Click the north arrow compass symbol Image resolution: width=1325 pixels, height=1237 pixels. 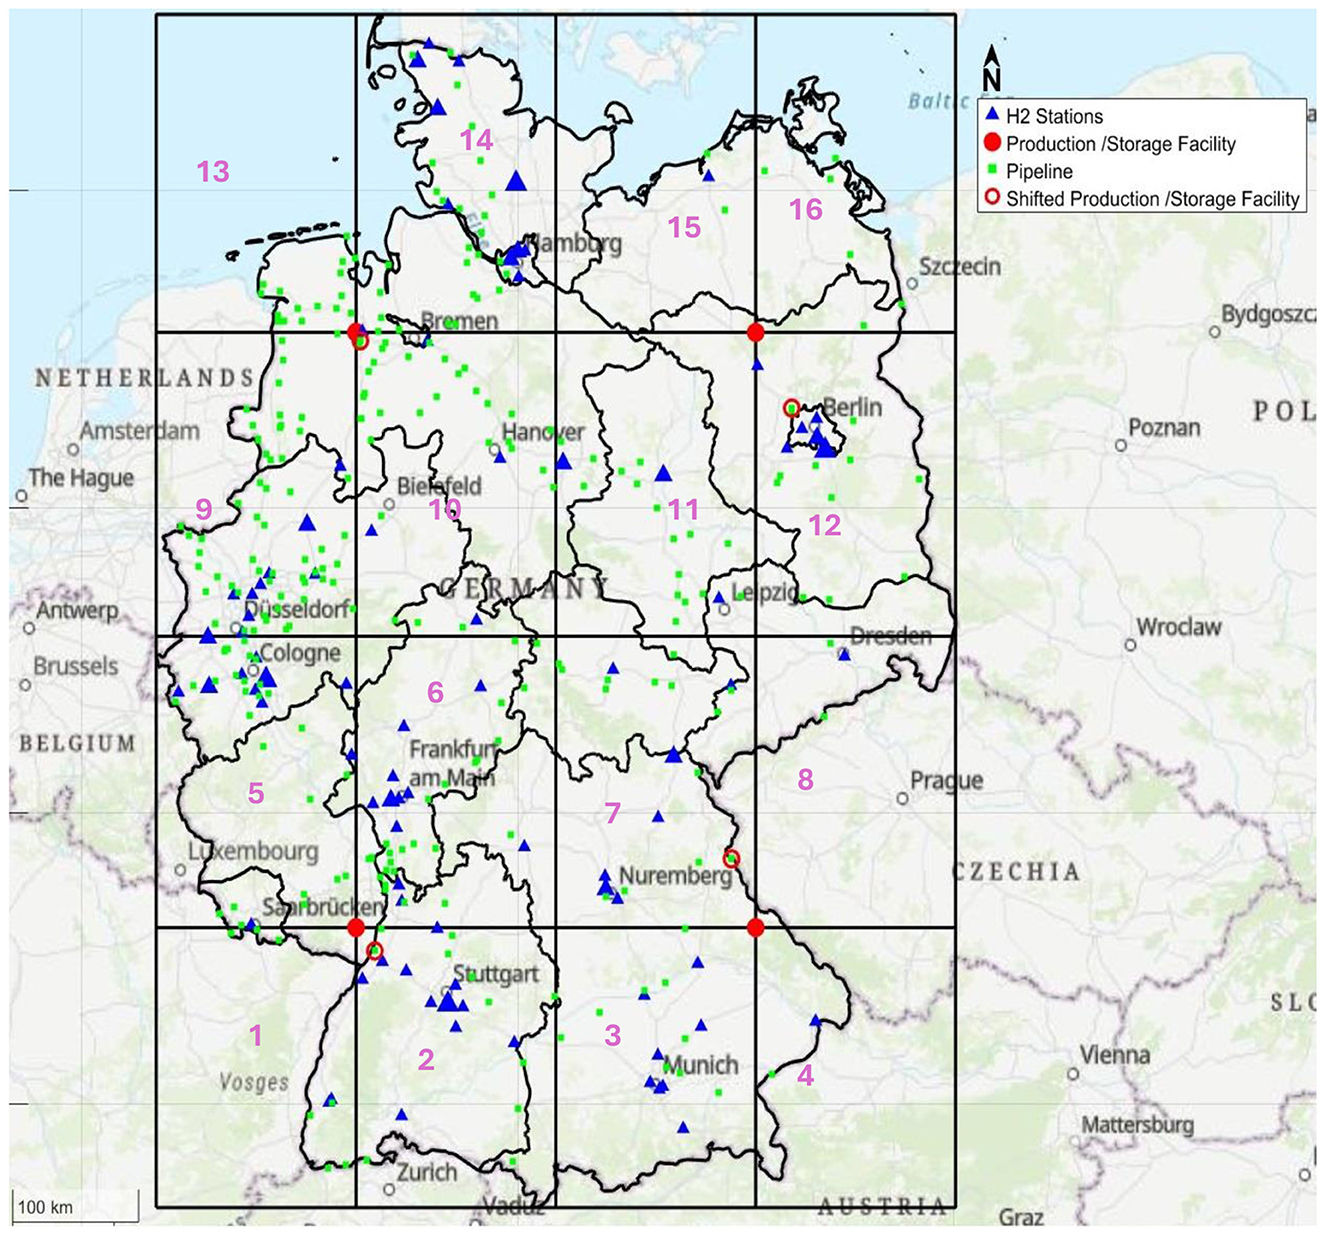point(991,70)
